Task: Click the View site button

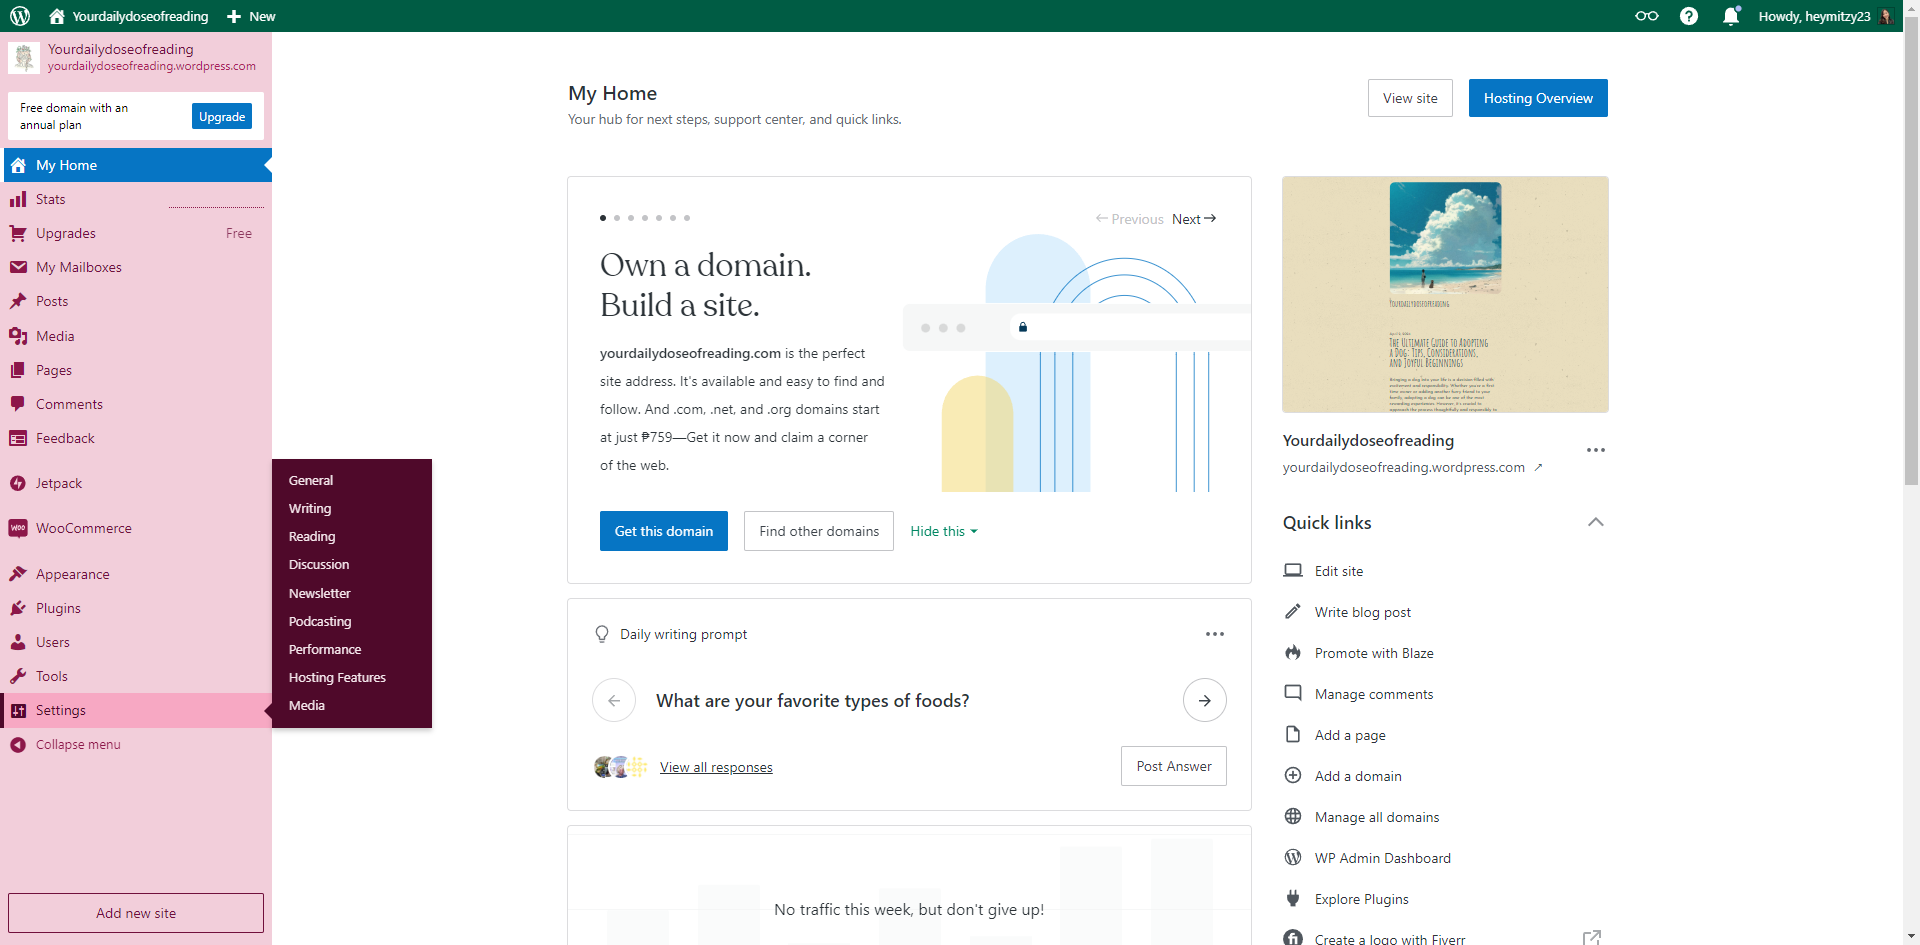Action: click(1410, 98)
